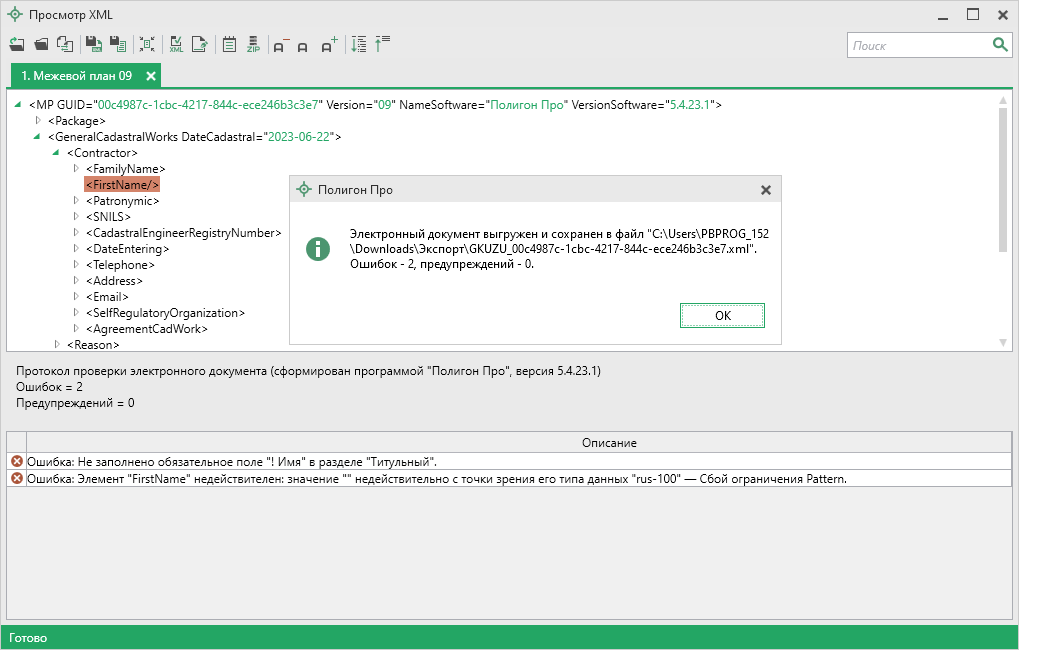Expand the Package tree node

(x=38, y=120)
